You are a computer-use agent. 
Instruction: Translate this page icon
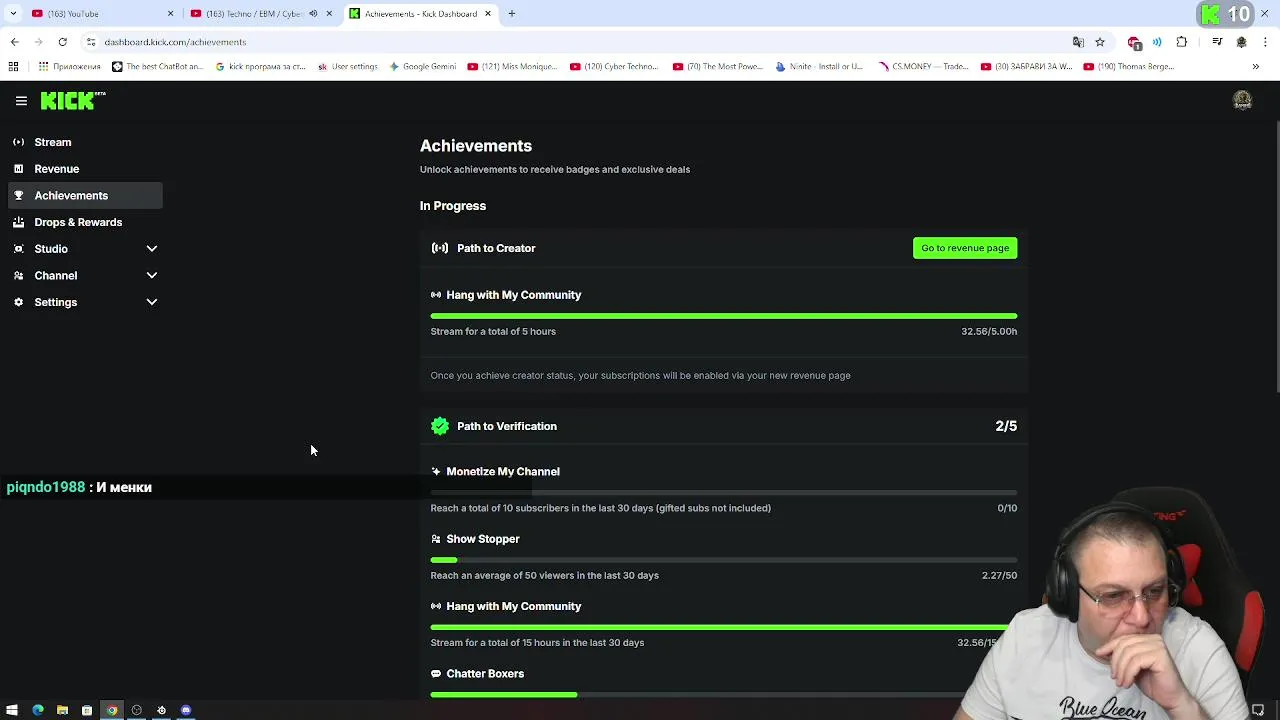coord(1078,42)
